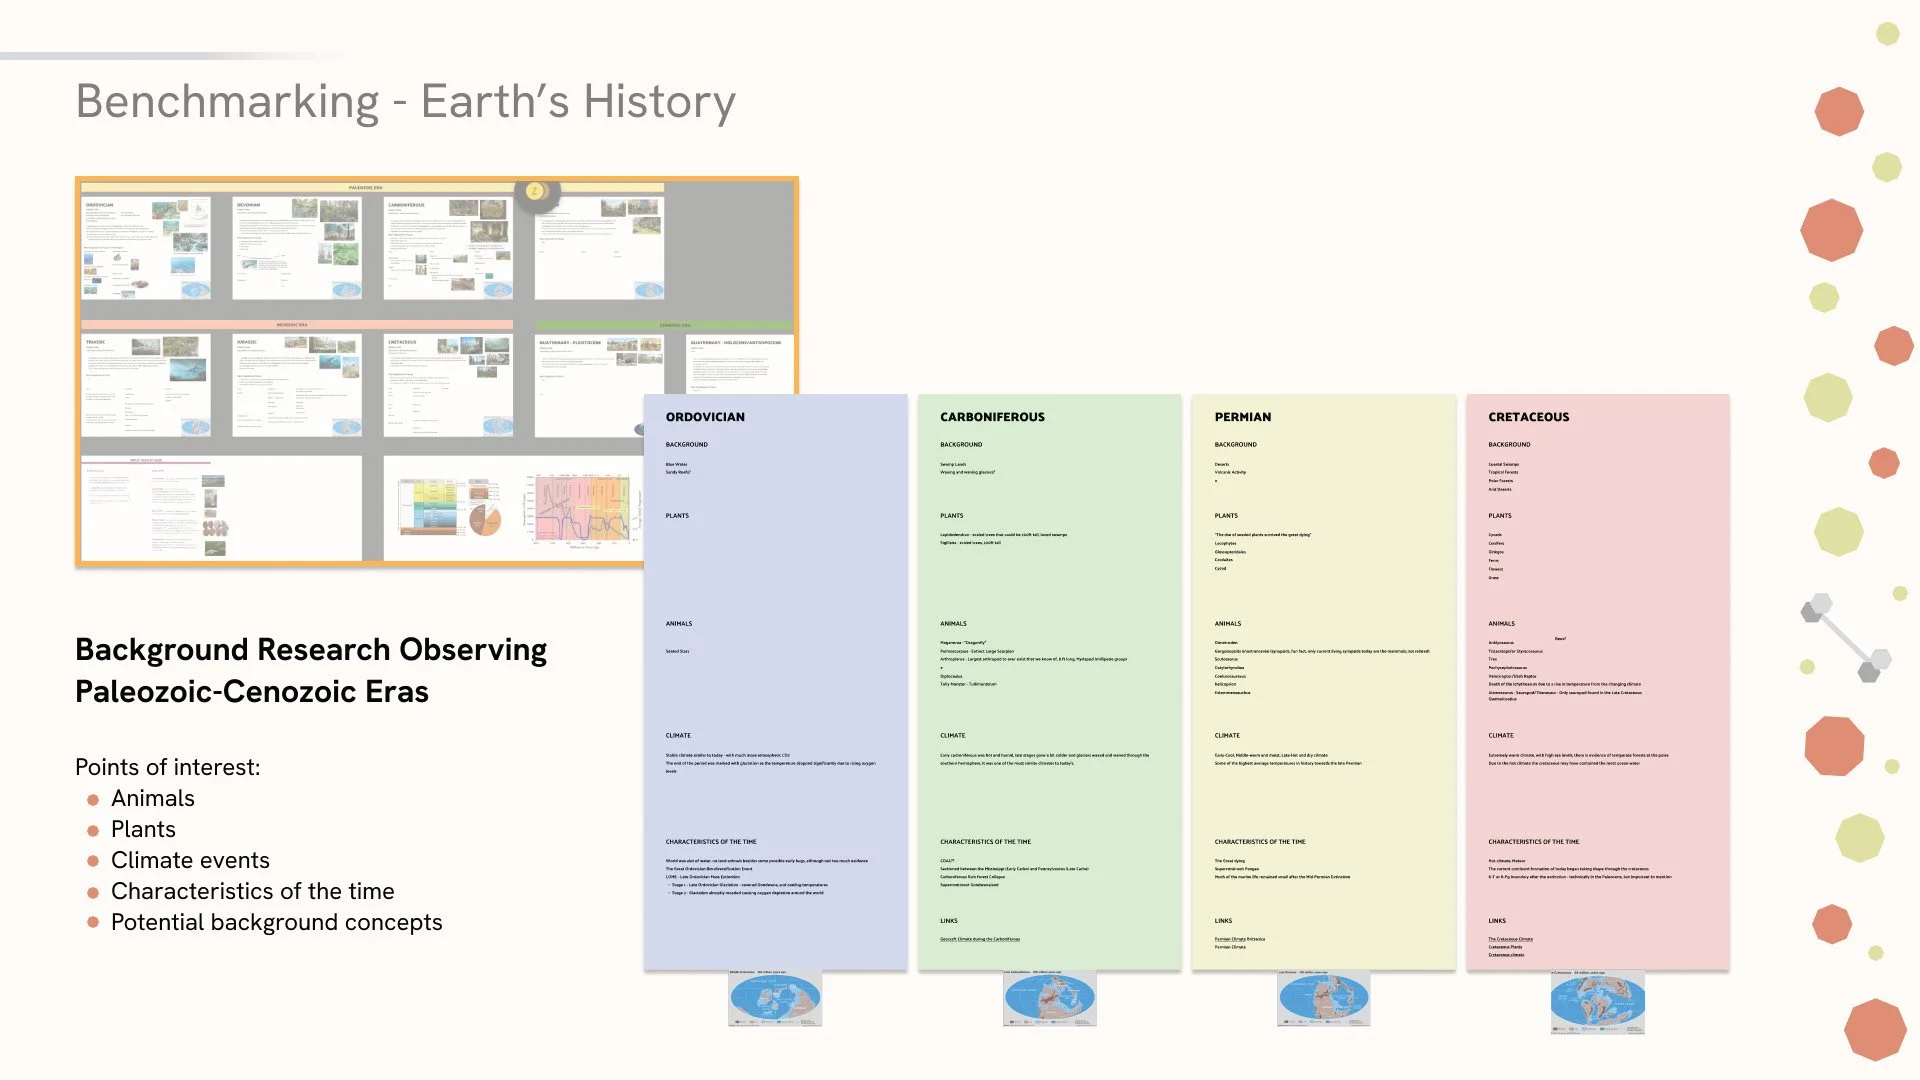Click the Cretaceous globe map thumbnail
Image resolution: width=1920 pixels, height=1080 pixels.
pyautogui.click(x=1597, y=1002)
